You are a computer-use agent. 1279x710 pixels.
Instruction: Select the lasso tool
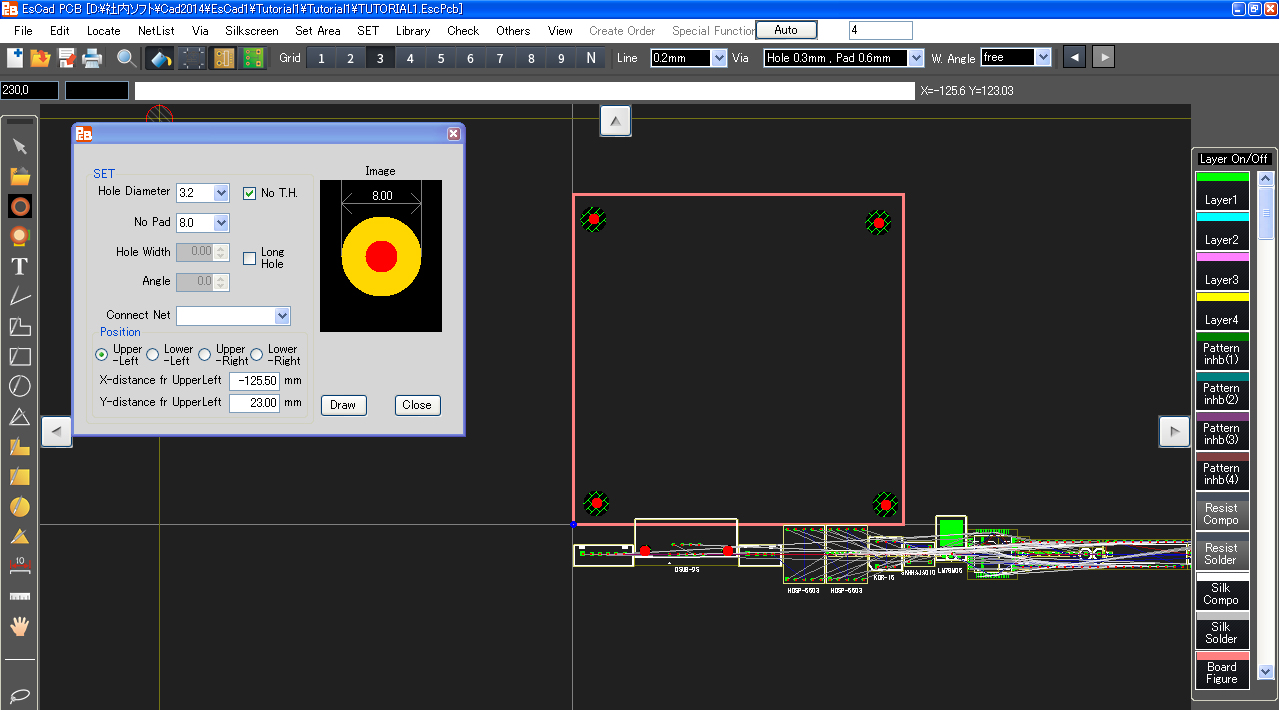tap(20, 694)
